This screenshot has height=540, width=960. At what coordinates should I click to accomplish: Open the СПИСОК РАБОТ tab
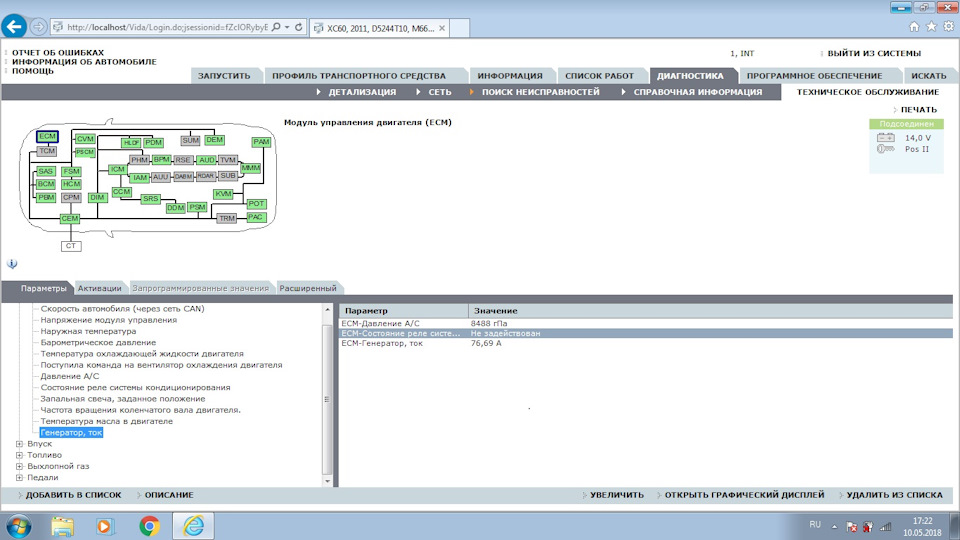tap(599, 76)
